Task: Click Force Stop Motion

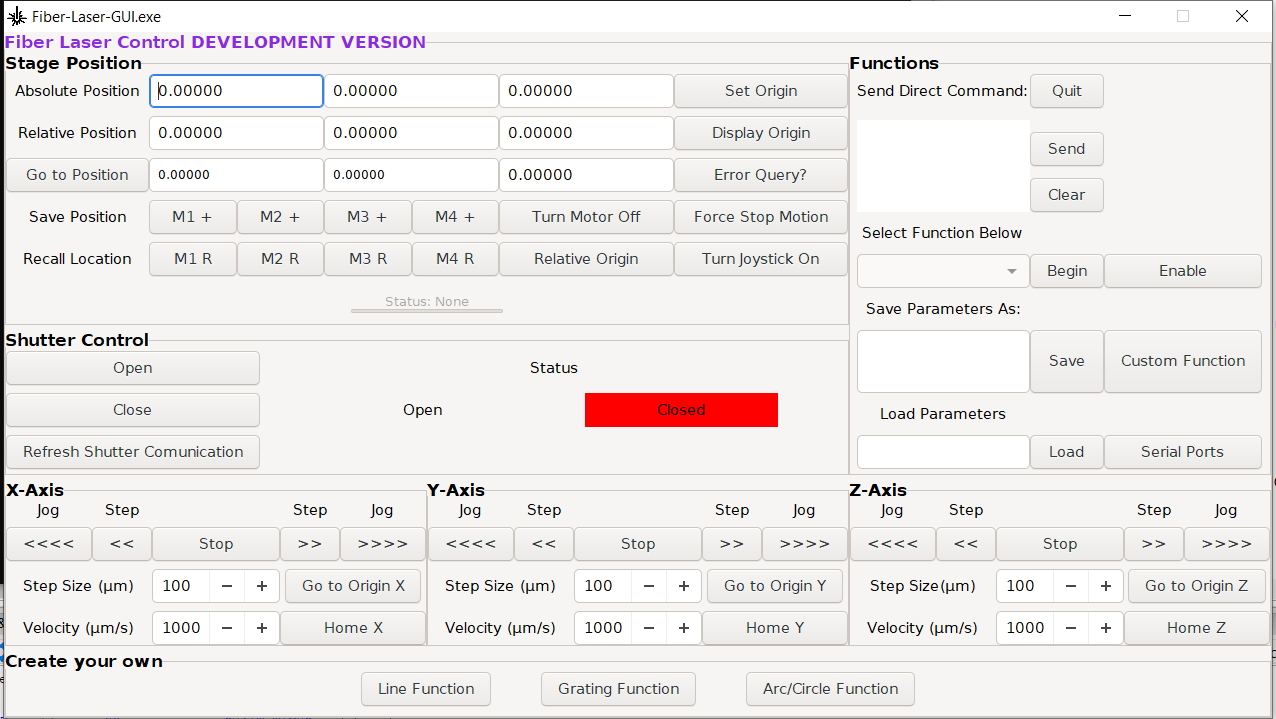Action: click(760, 217)
